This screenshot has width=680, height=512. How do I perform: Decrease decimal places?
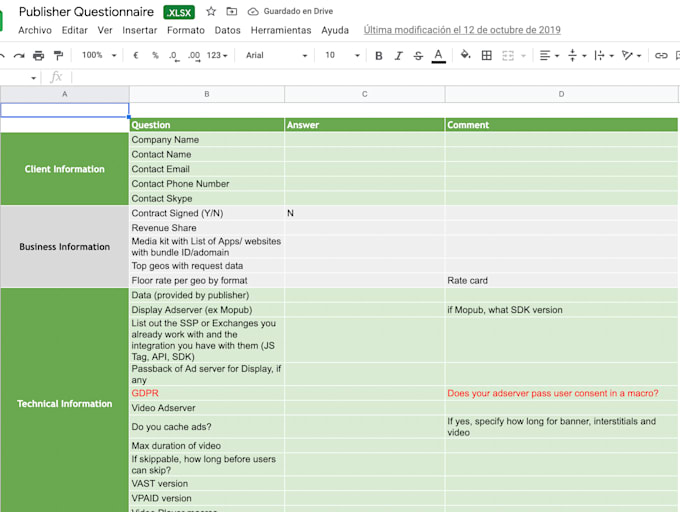174,56
